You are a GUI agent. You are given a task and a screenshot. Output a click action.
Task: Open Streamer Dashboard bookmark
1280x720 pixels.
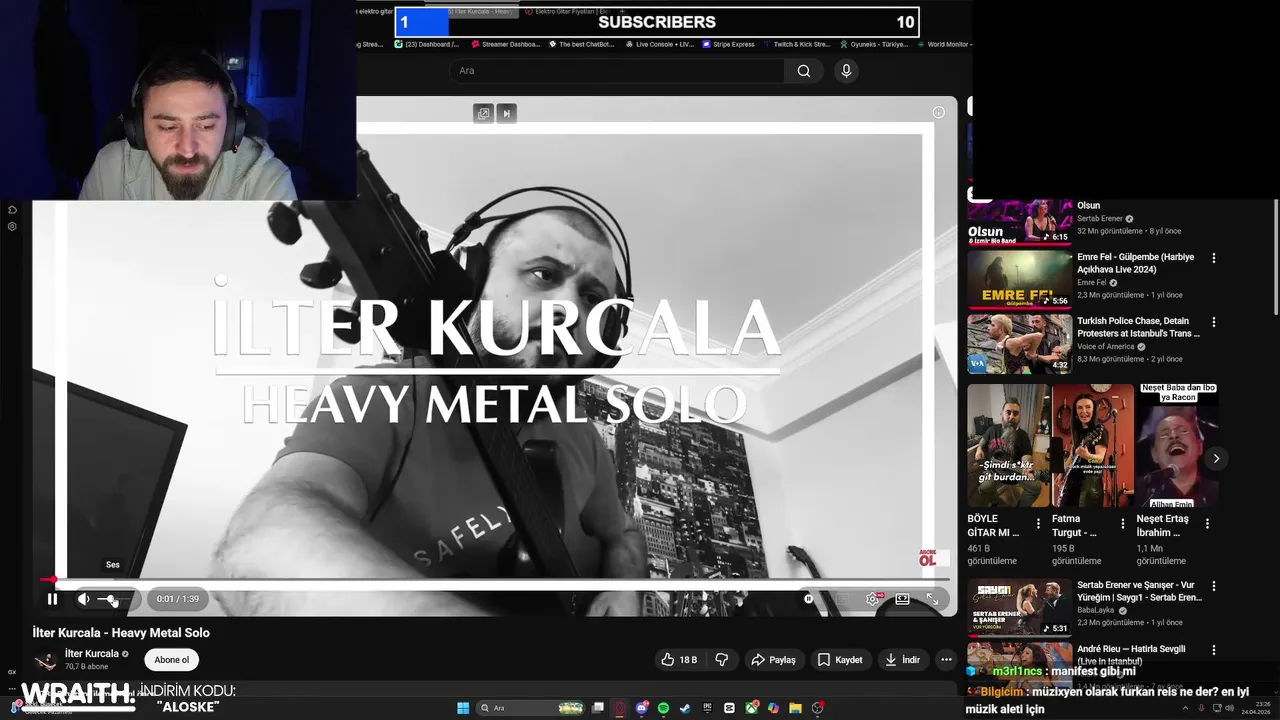[x=505, y=44]
